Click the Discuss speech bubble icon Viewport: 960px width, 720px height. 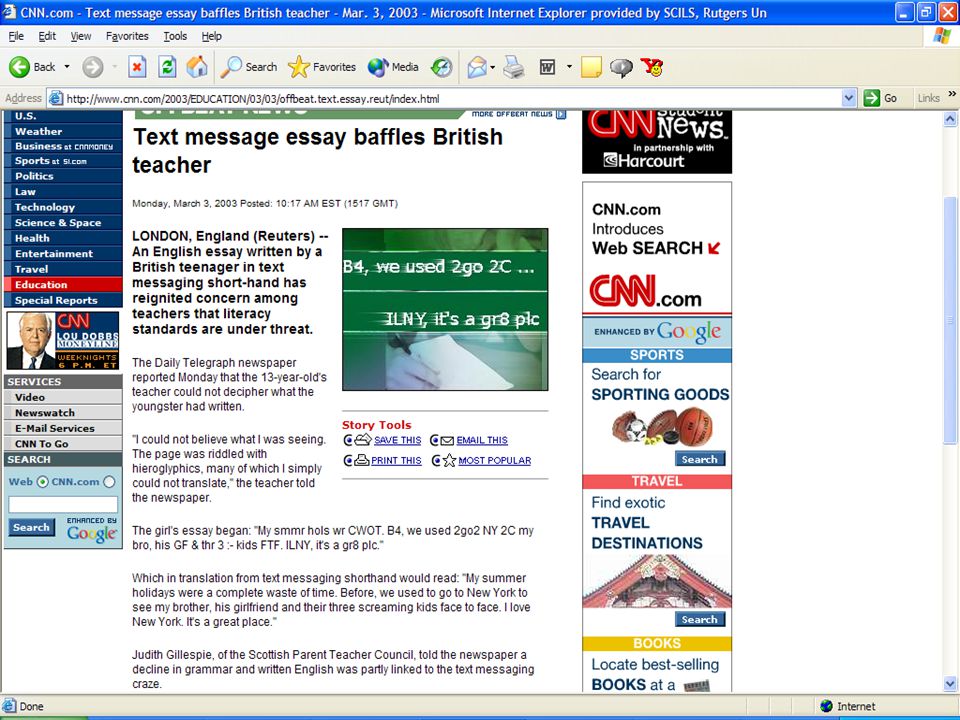621,67
